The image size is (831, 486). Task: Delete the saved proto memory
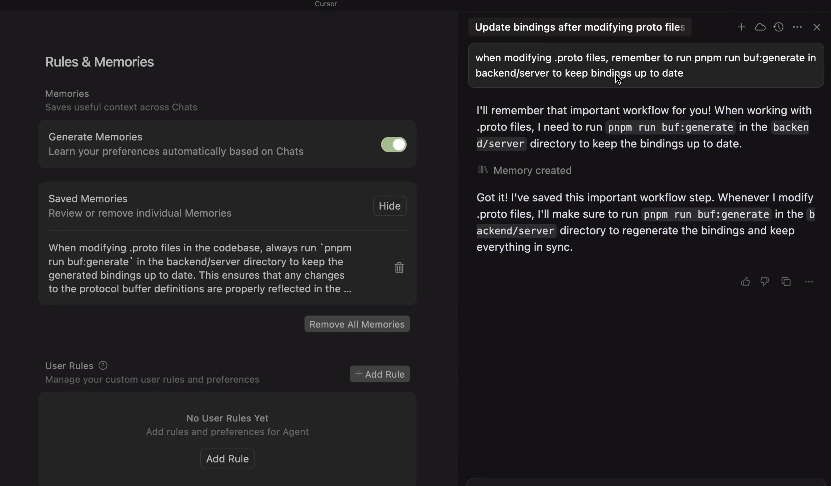point(399,268)
